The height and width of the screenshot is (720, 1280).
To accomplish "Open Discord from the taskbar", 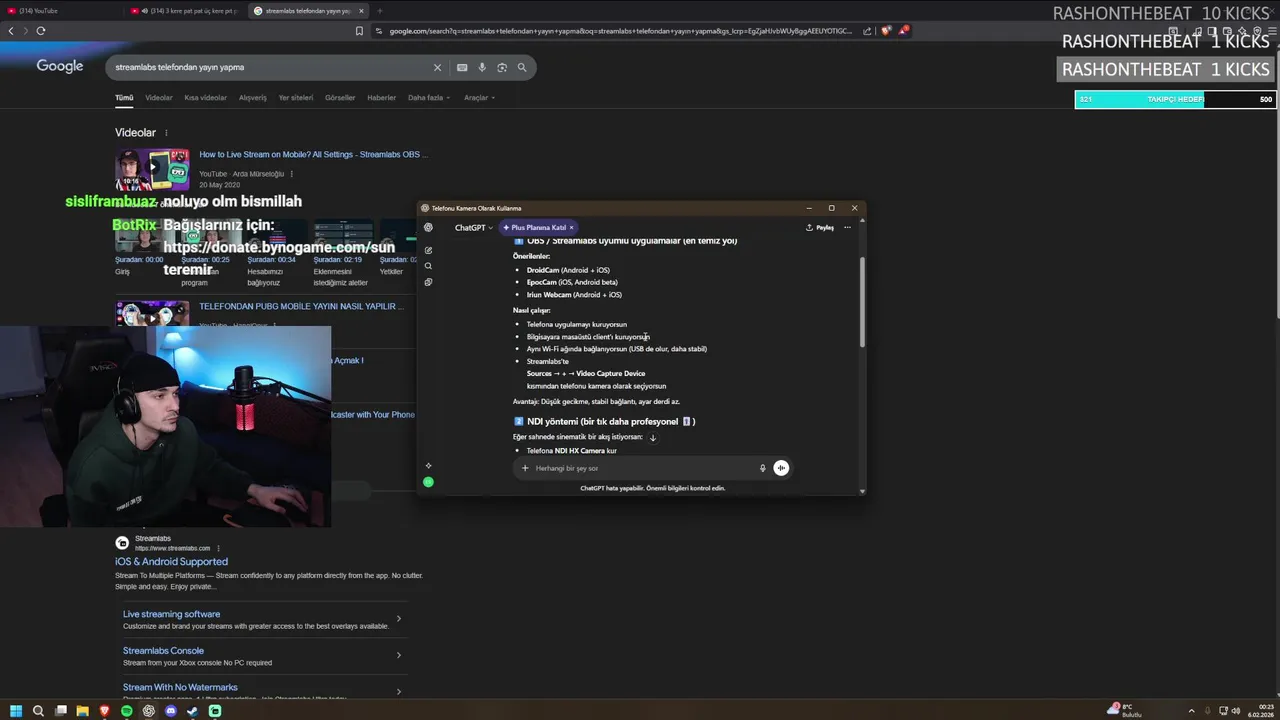I will pyautogui.click(x=171, y=711).
